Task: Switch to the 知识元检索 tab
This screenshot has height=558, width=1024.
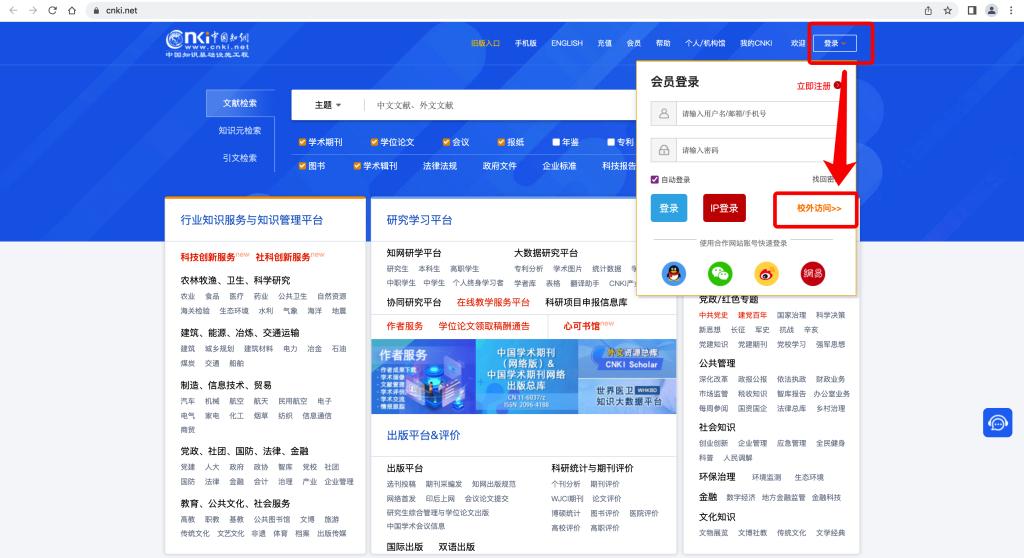Action: (x=240, y=131)
